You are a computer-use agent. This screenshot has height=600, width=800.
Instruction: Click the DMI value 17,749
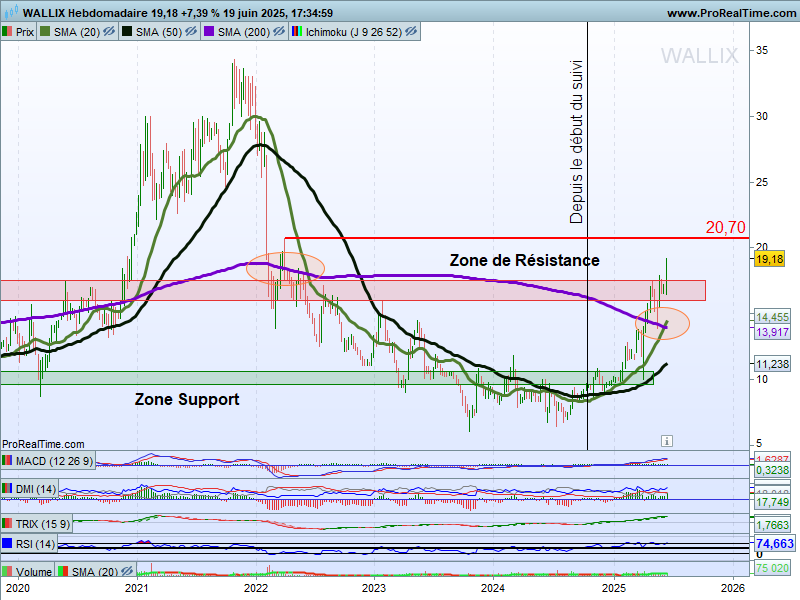point(772,502)
